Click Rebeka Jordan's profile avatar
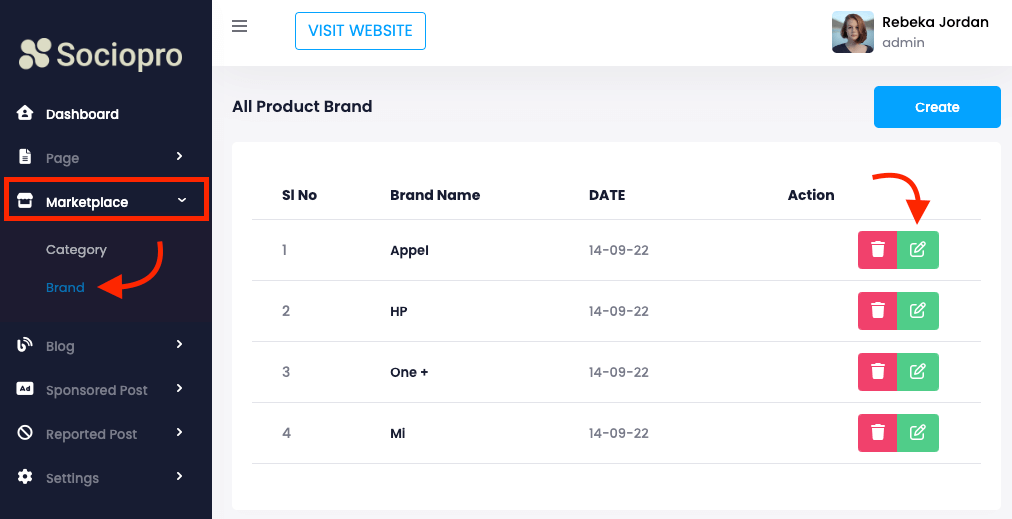1012x519 pixels. pos(852,32)
